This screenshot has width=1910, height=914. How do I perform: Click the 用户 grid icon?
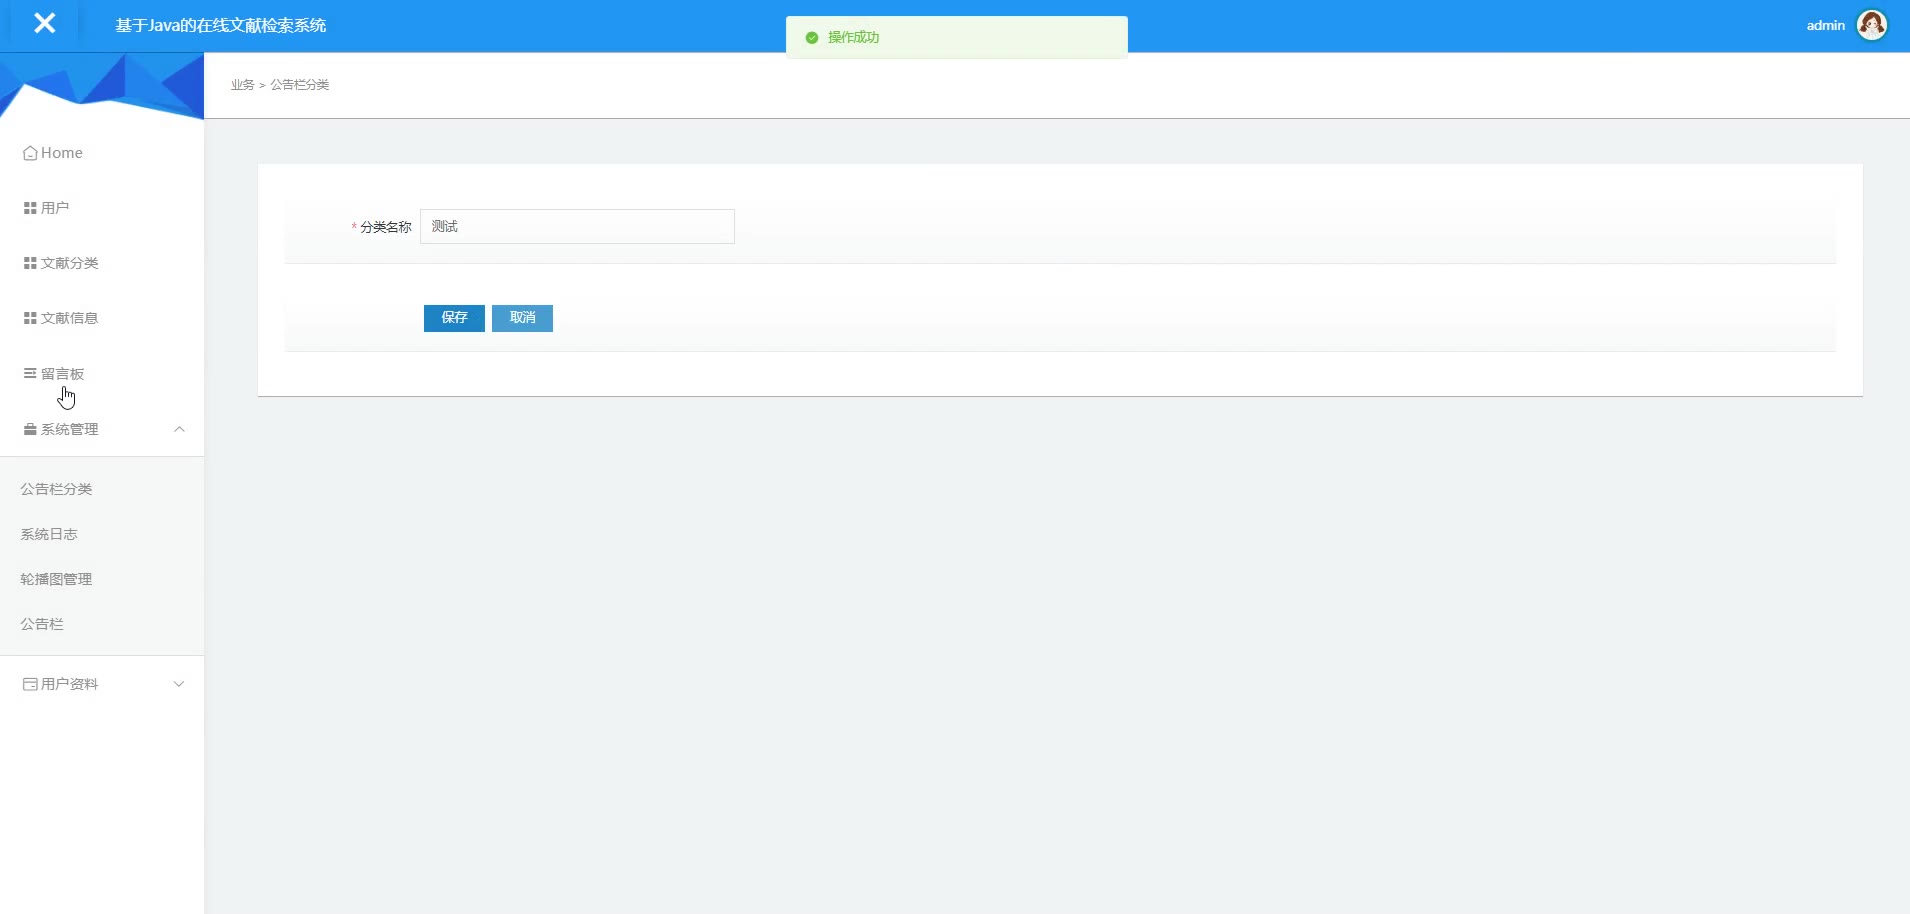(x=30, y=208)
